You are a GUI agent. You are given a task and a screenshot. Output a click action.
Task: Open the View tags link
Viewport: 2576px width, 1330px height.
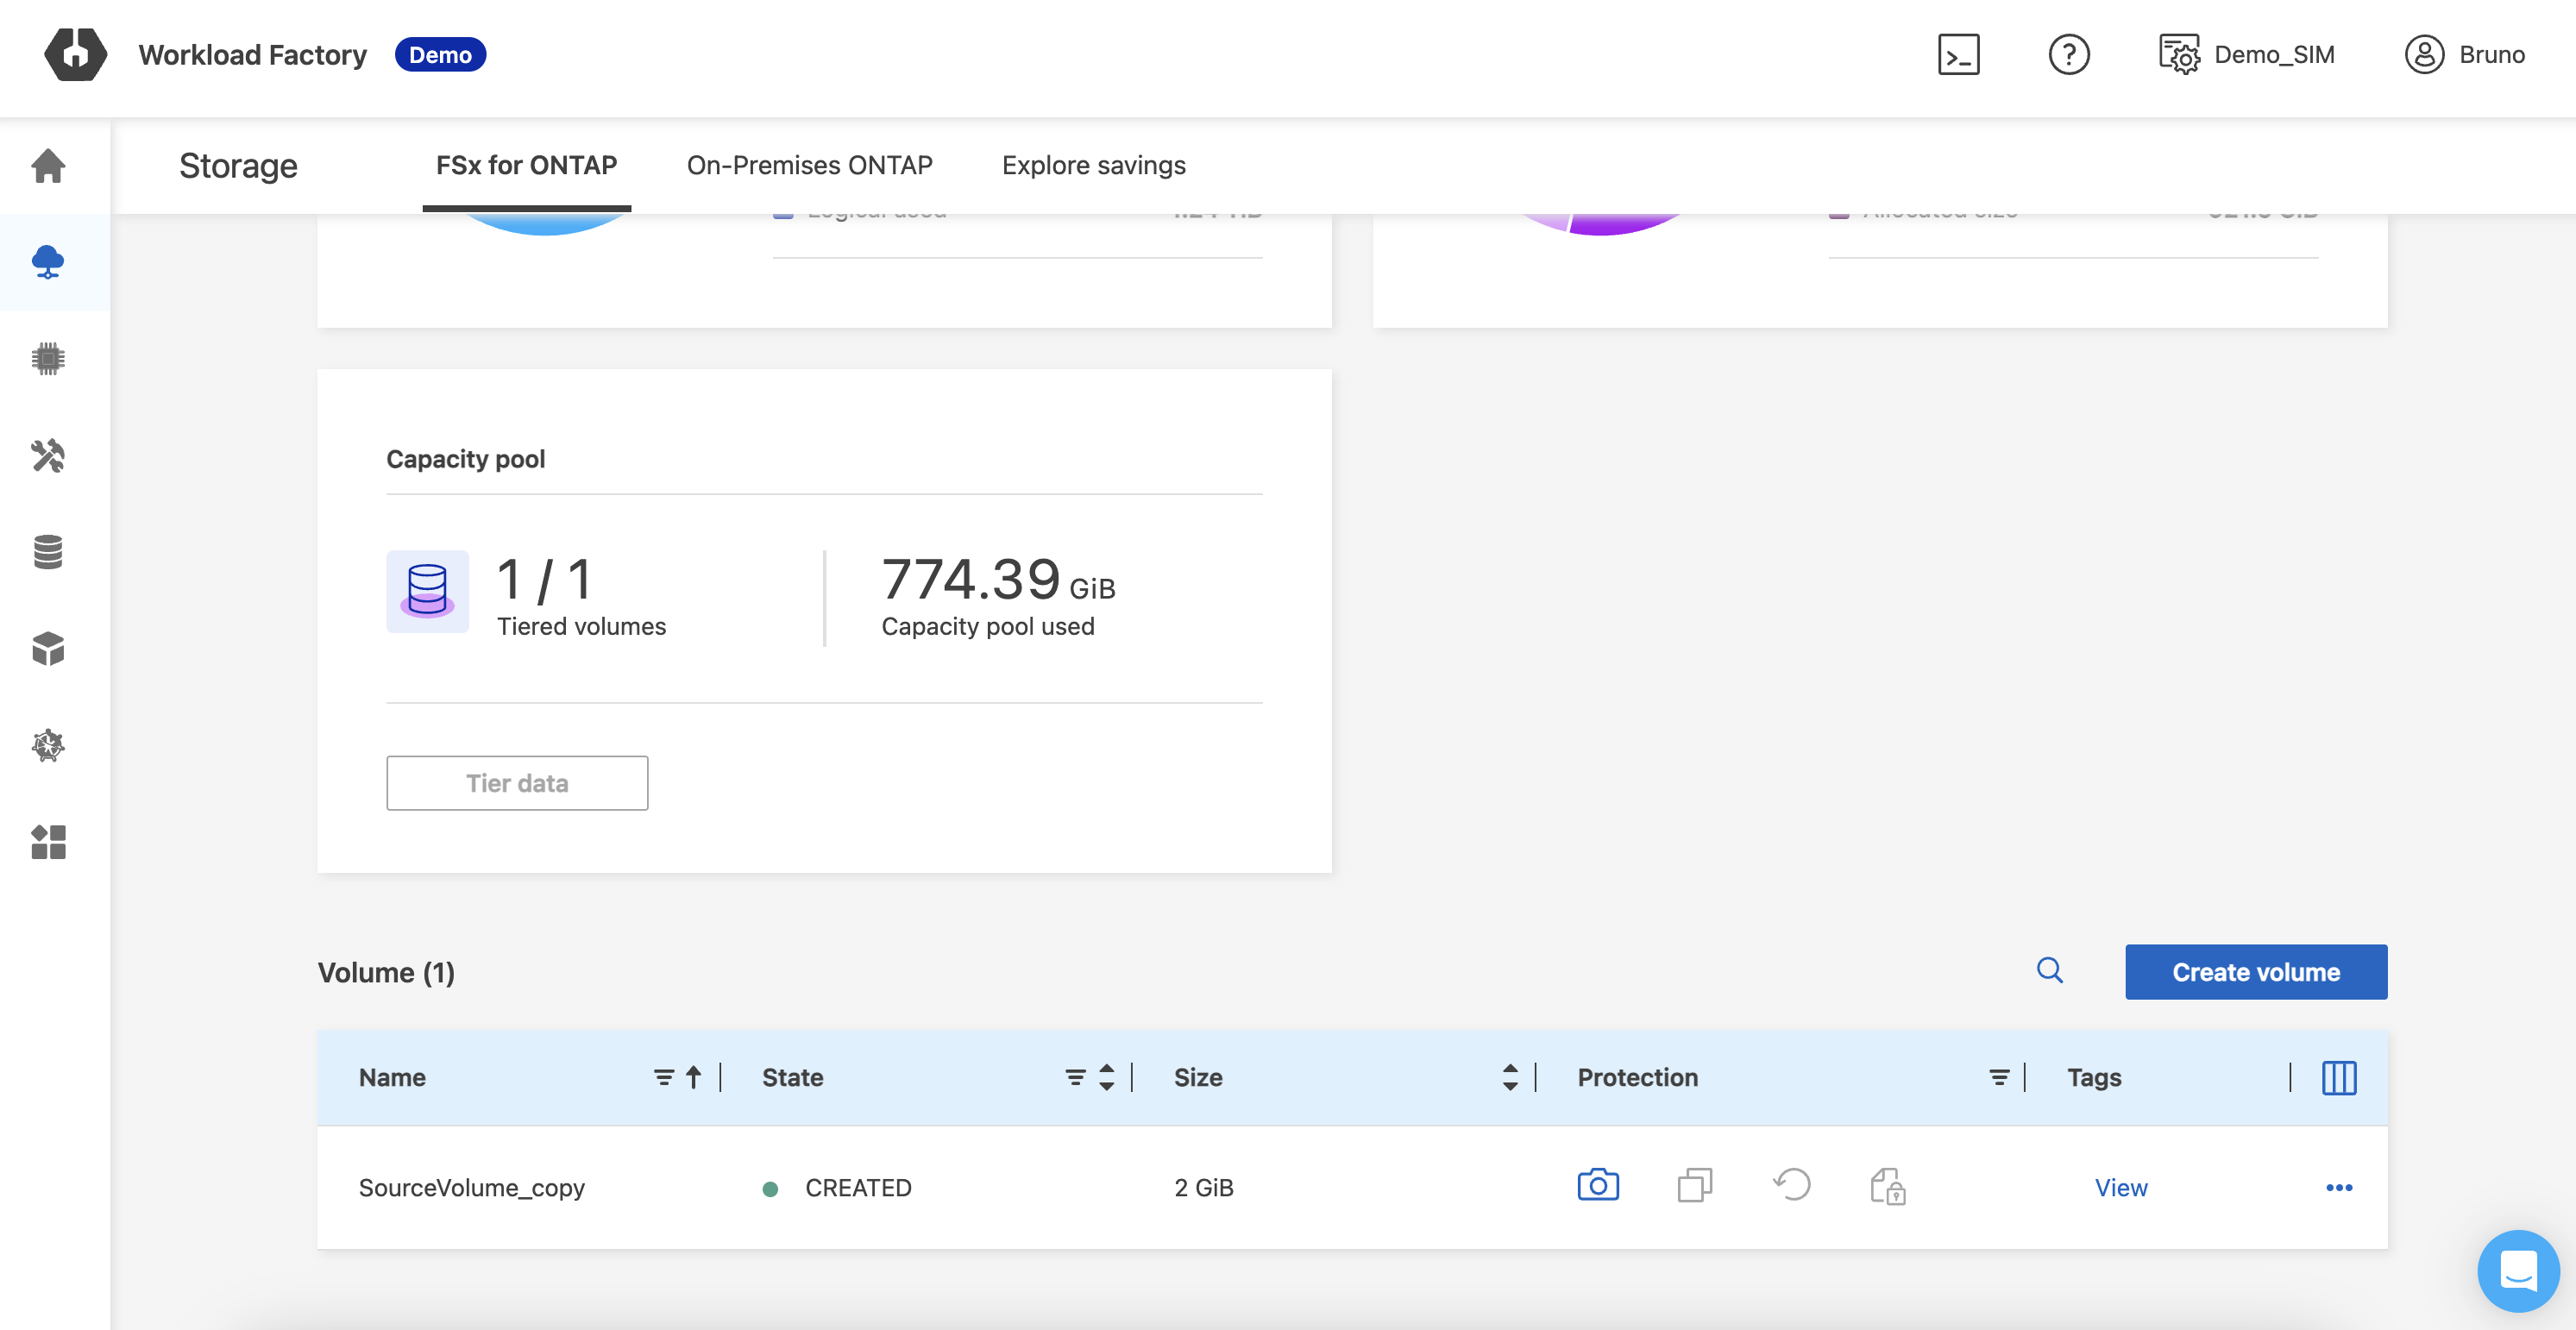(x=2120, y=1187)
